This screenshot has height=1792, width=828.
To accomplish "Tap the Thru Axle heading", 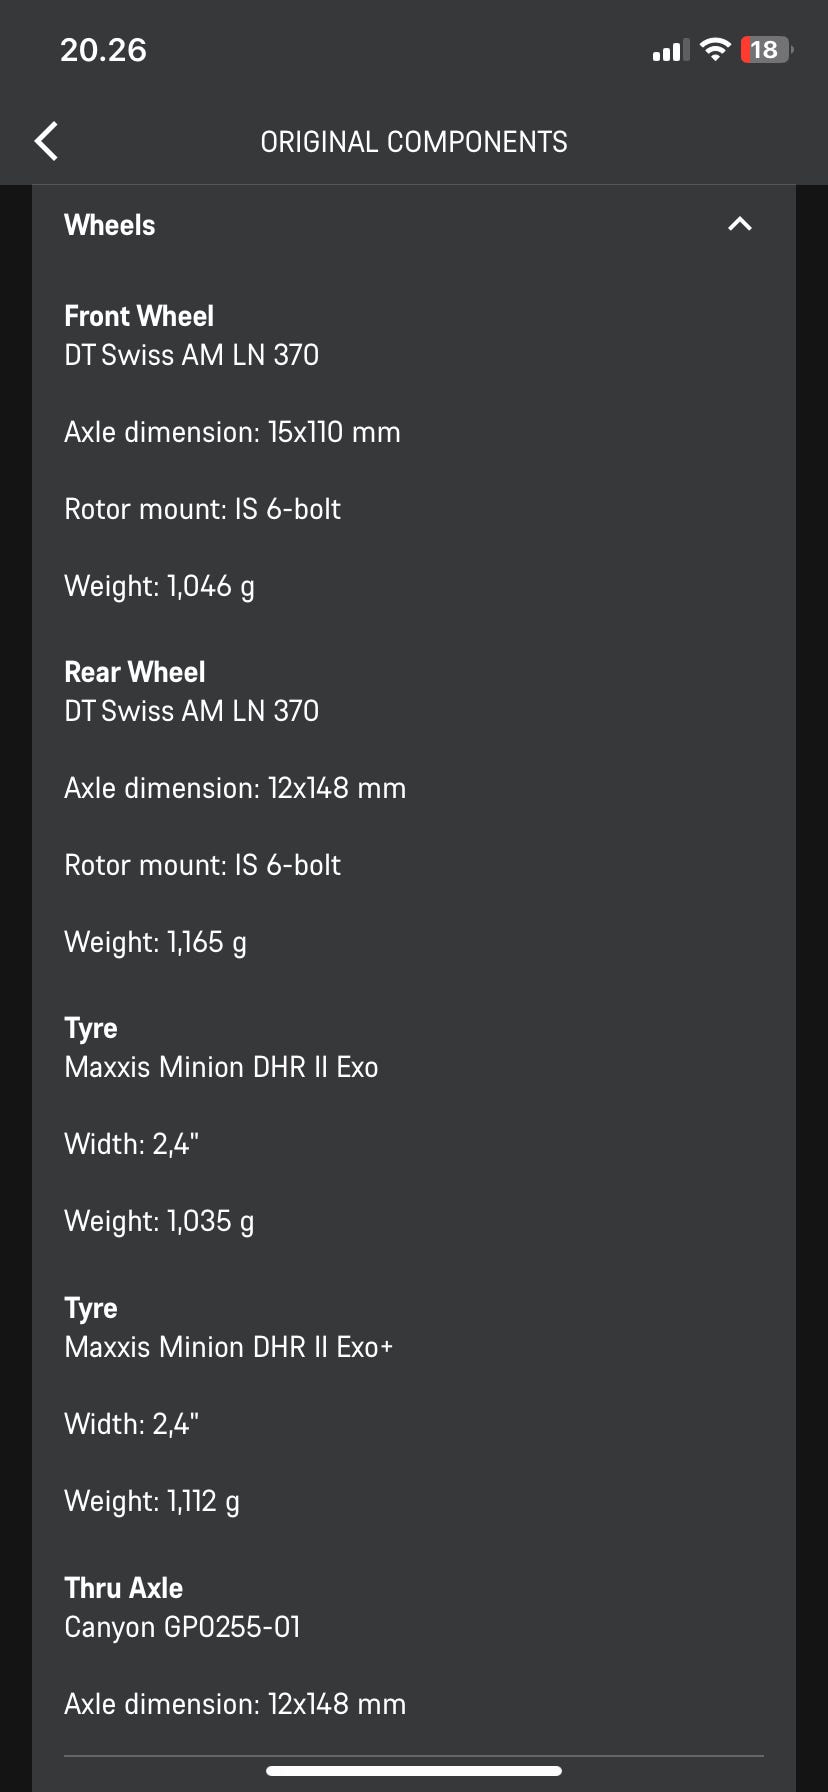I will [x=124, y=1588].
